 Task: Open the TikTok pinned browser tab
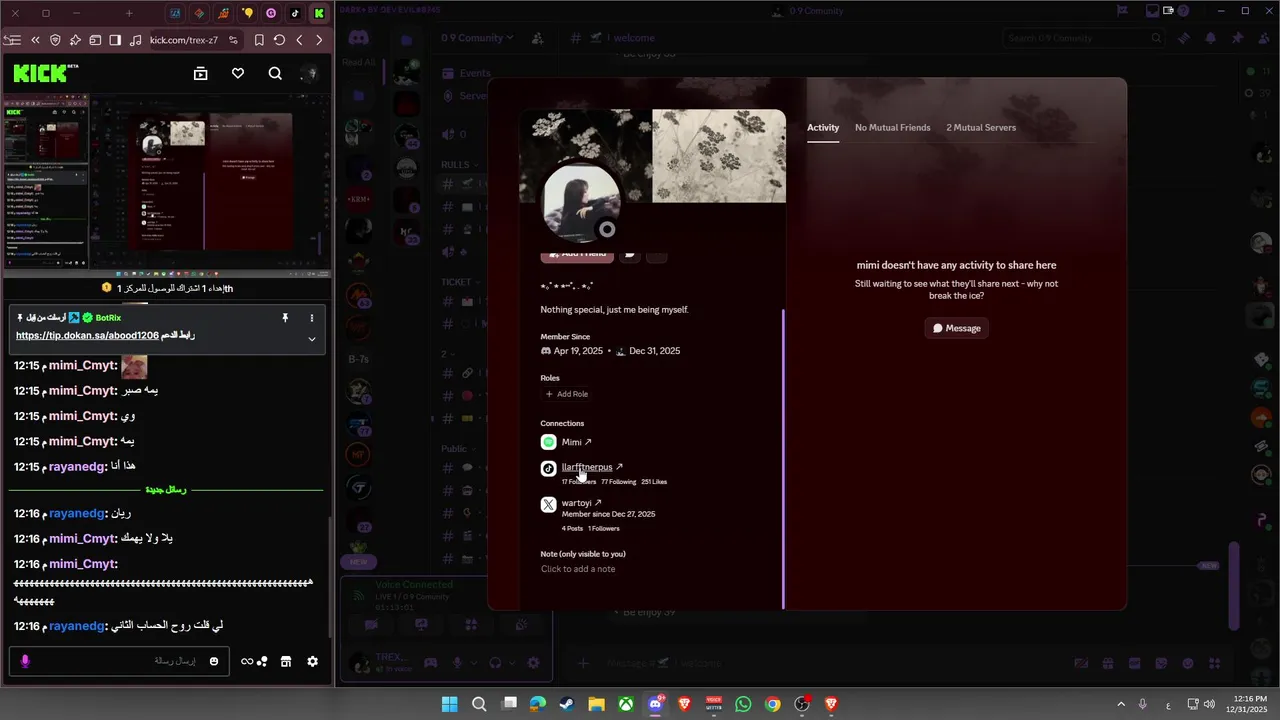pos(295,13)
